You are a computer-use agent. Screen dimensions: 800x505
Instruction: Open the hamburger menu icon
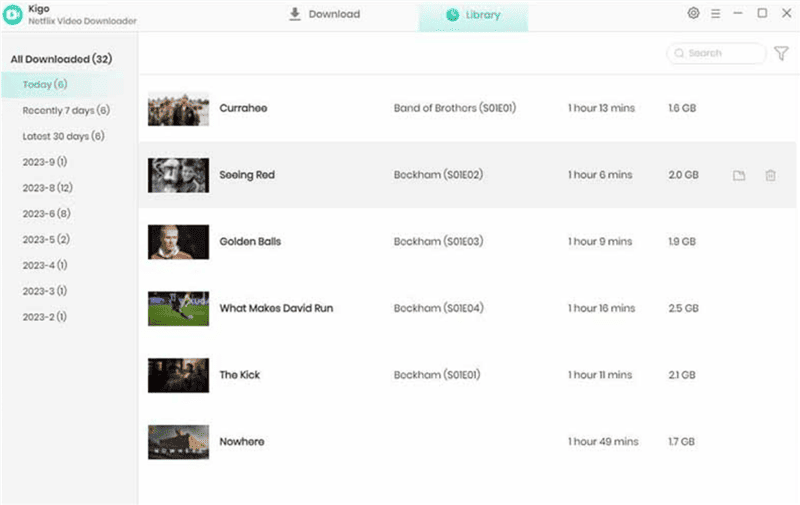715,14
